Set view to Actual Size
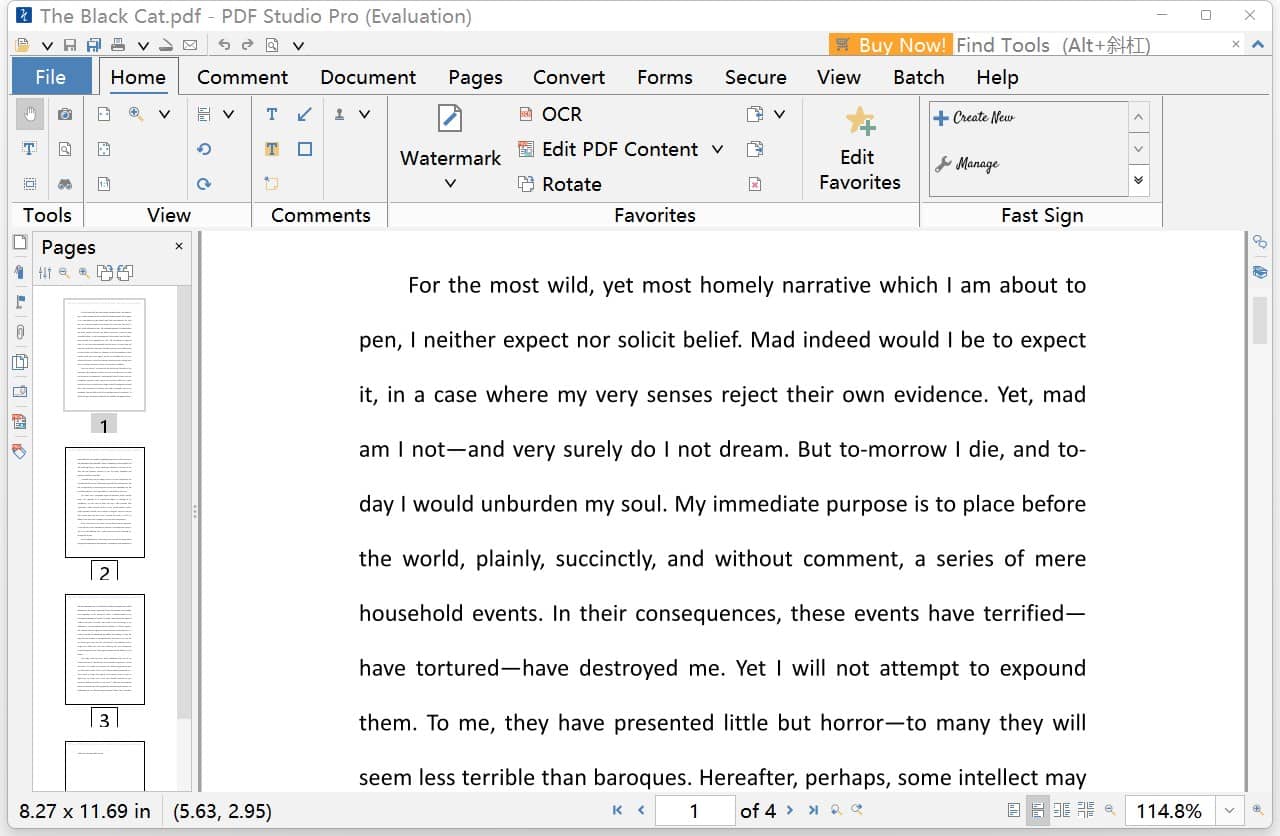Screen dimensions: 1280x836 104,184
